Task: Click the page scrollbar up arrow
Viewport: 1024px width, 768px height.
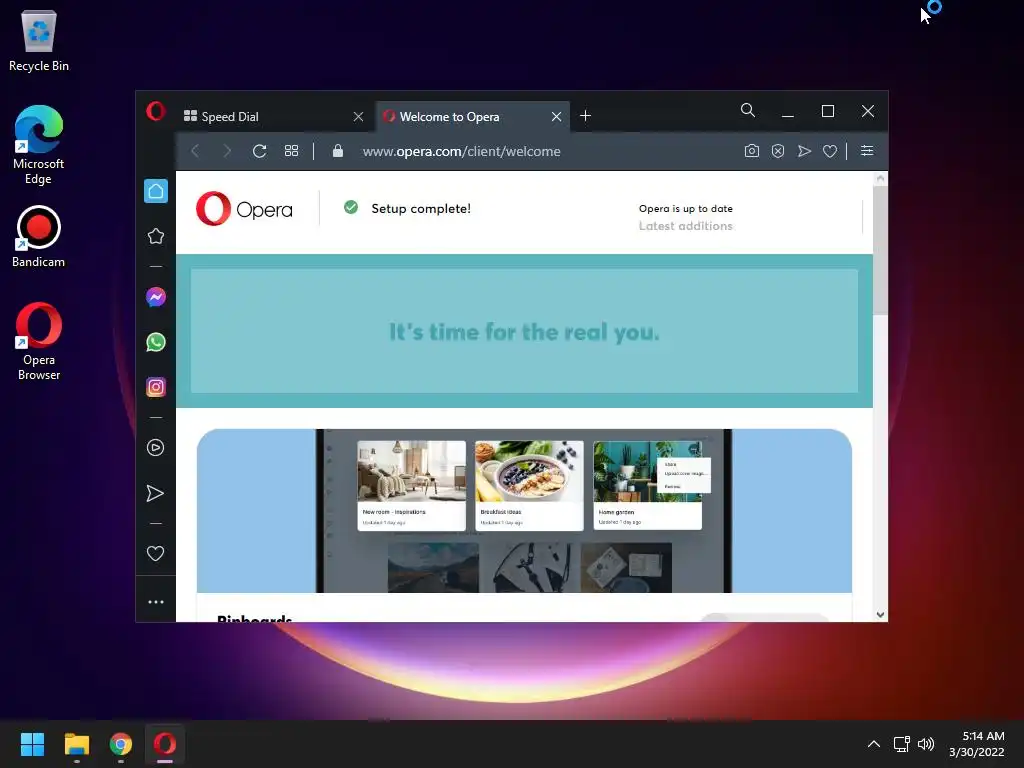Action: (880, 178)
